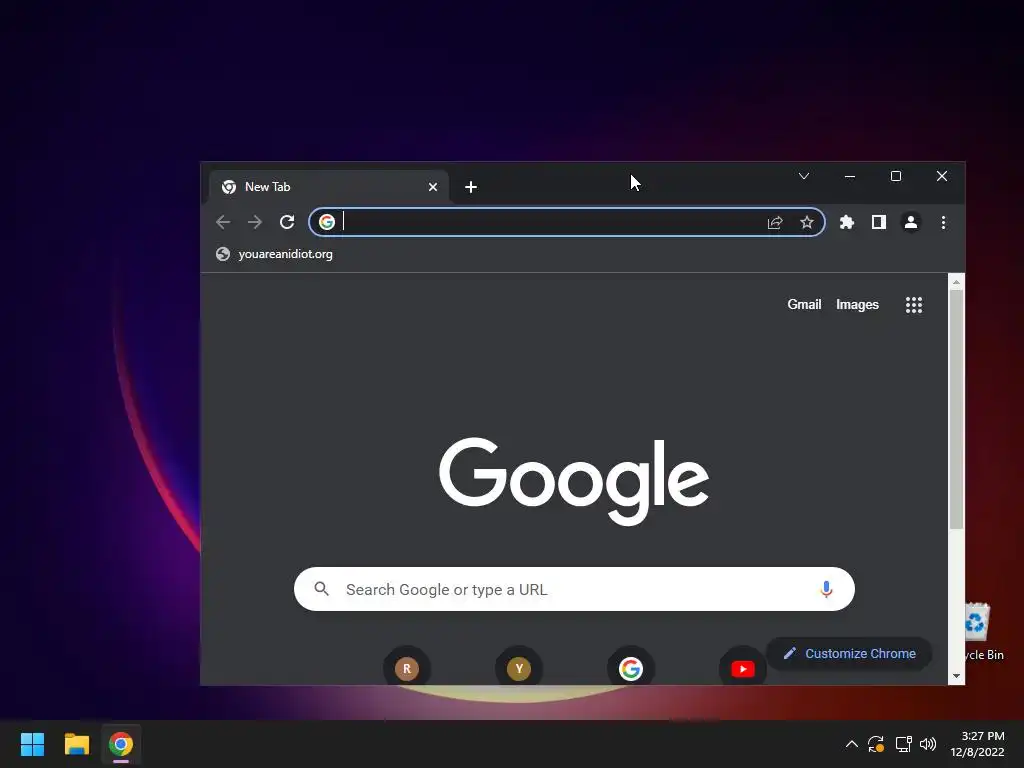
Task: Open the Google apps grid
Action: tap(914, 305)
